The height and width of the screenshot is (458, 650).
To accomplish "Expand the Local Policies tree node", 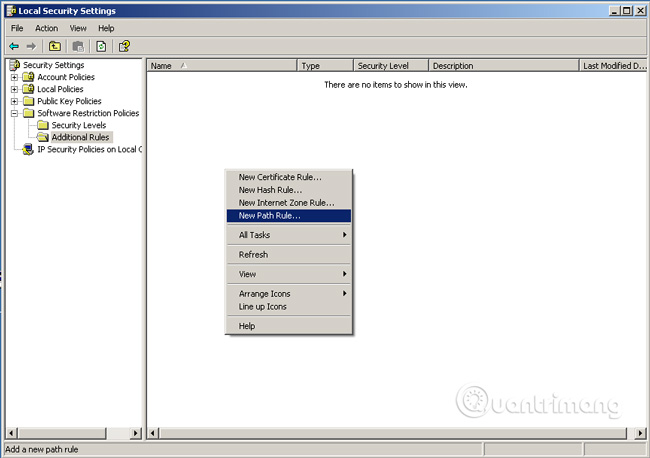I will pyautogui.click(x=14, y=89).
